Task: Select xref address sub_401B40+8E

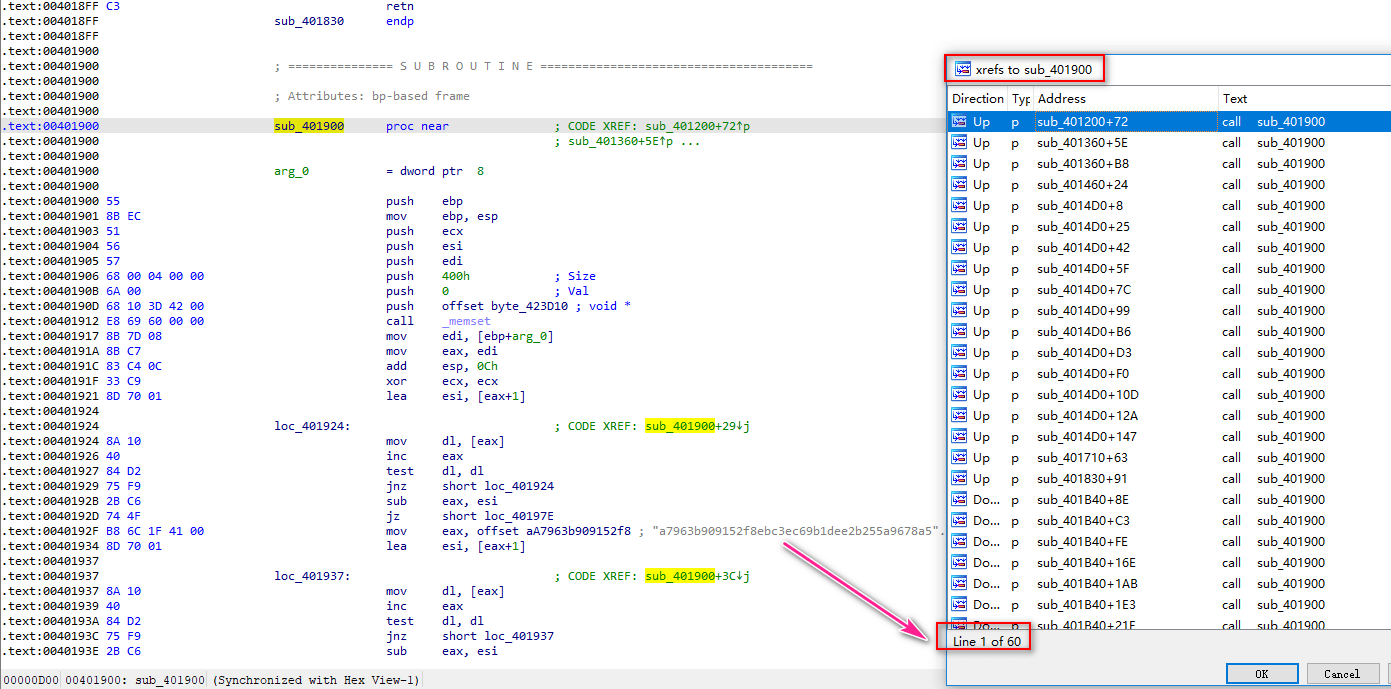Action: click(x=1083, y=499)
